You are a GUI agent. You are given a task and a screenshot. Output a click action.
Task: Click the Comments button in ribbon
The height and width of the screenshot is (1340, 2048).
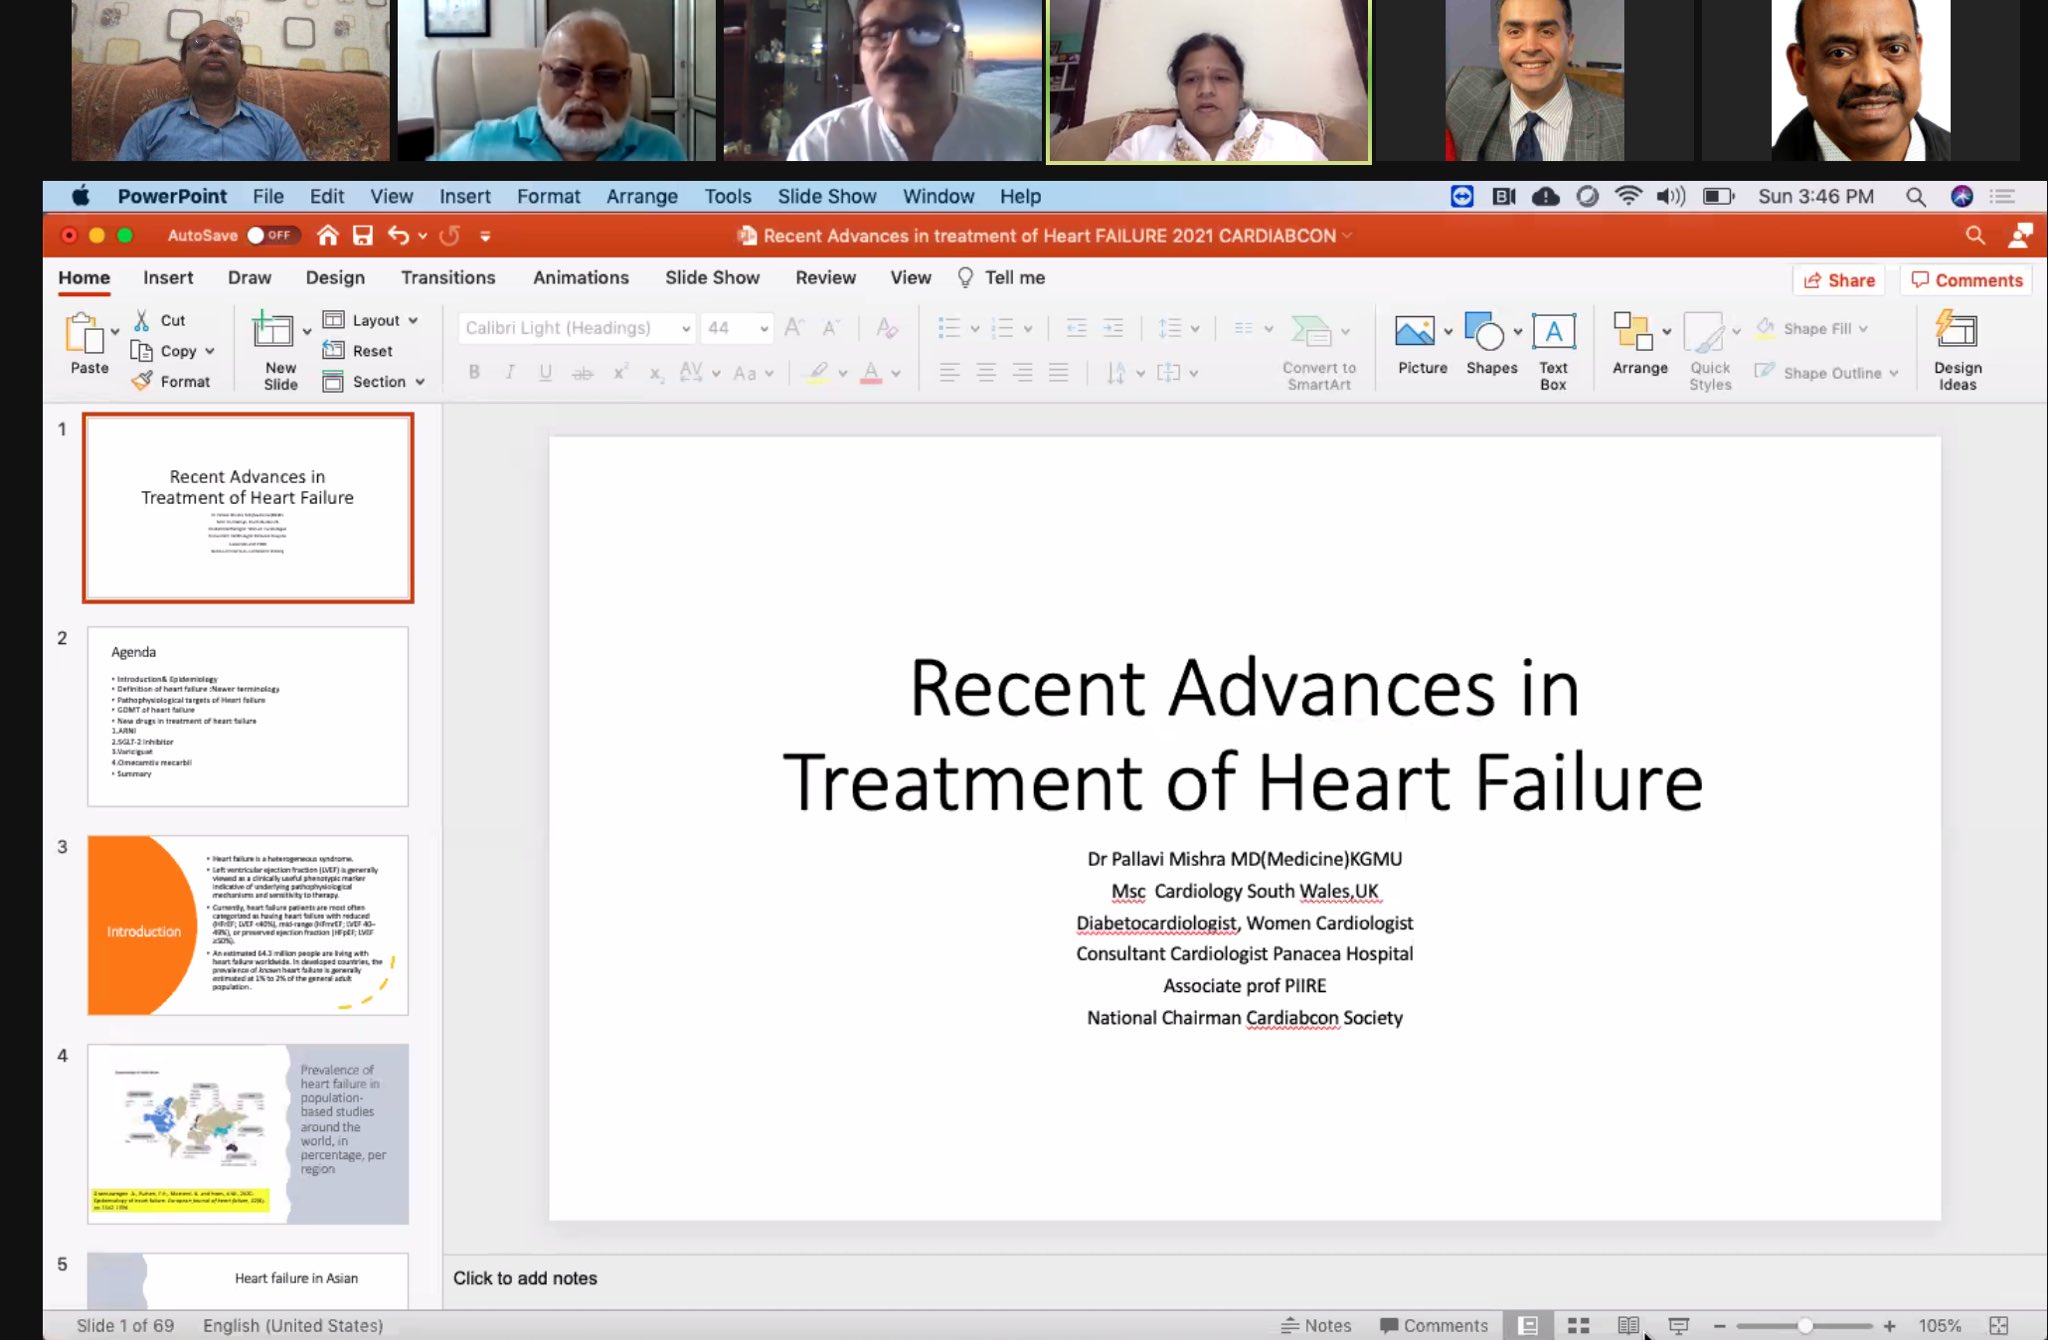pos(1966,281)
